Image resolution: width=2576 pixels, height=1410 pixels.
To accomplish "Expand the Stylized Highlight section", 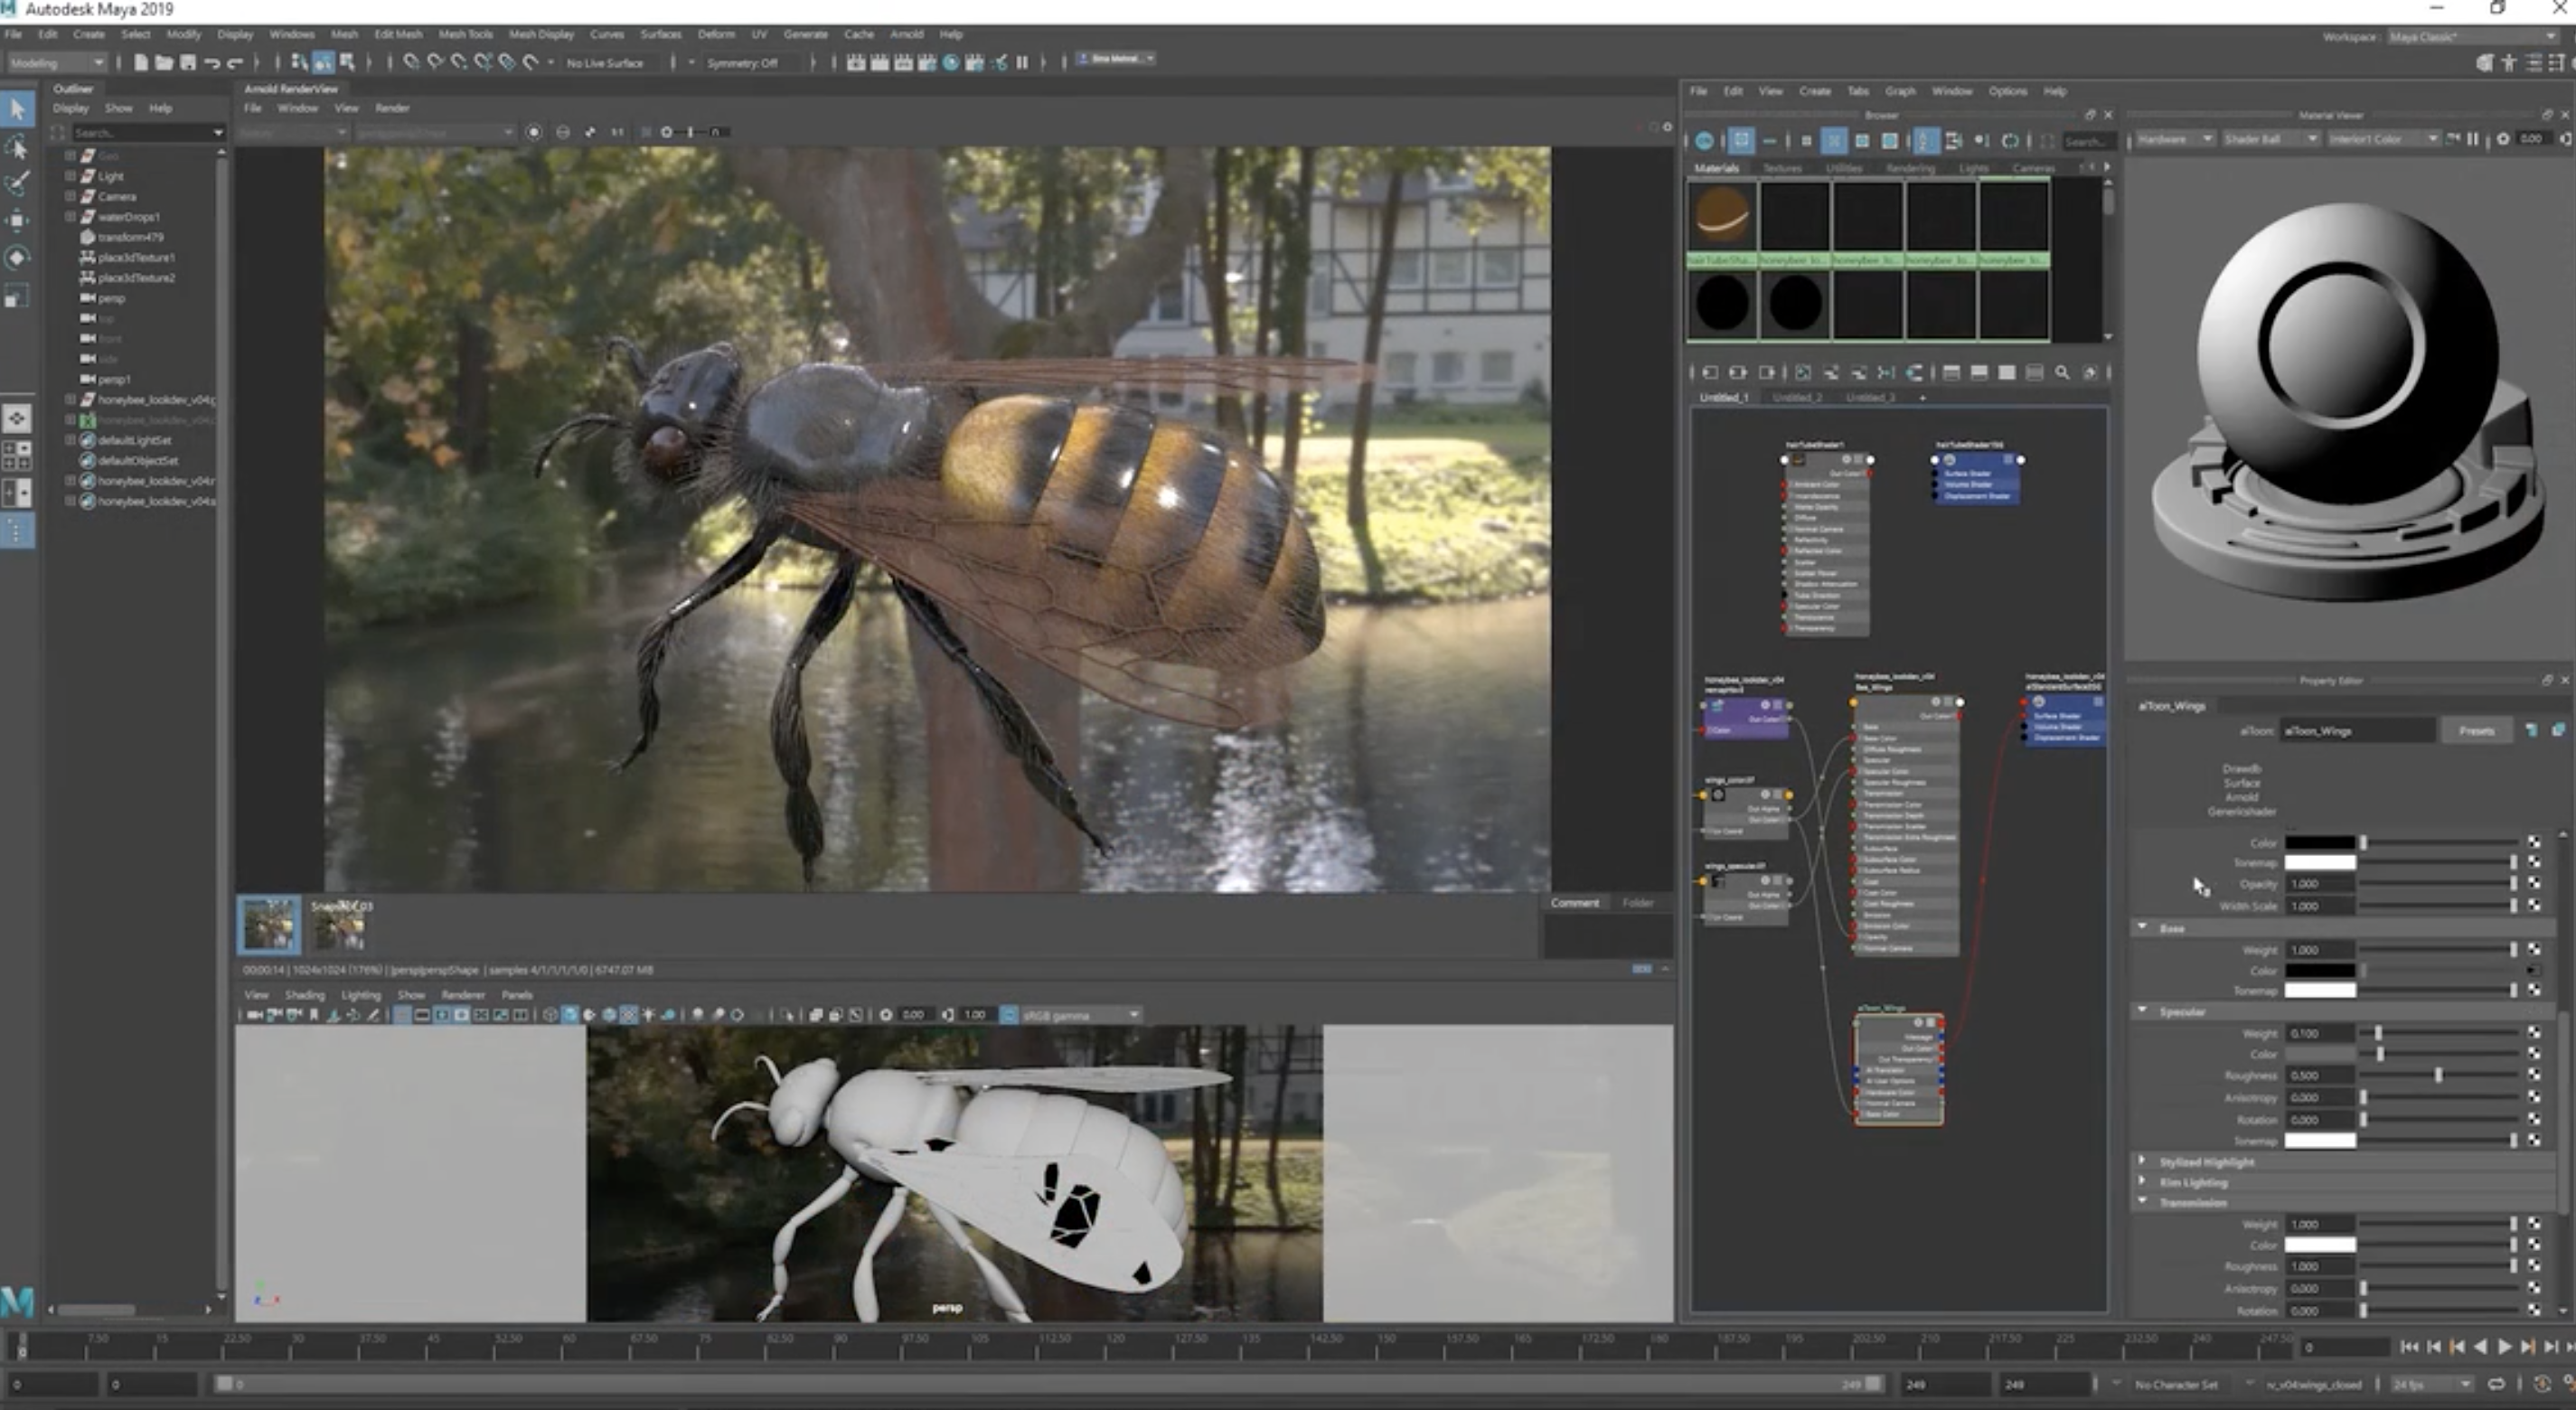I will (x=2142, y=1161).
